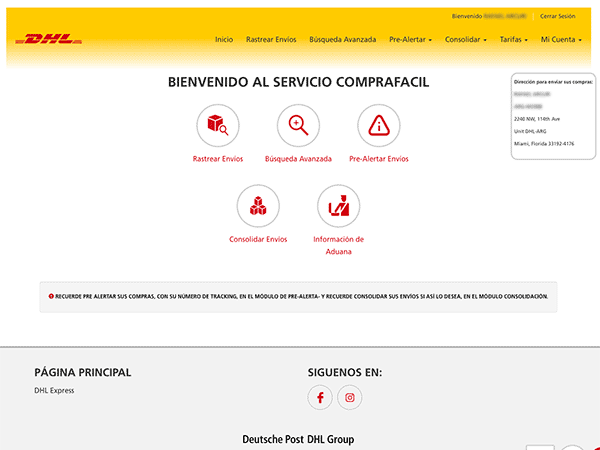600x450 pixels.
Task: Select the Búsqueda Avanzada magnifier icon
Action: (298, 126)
